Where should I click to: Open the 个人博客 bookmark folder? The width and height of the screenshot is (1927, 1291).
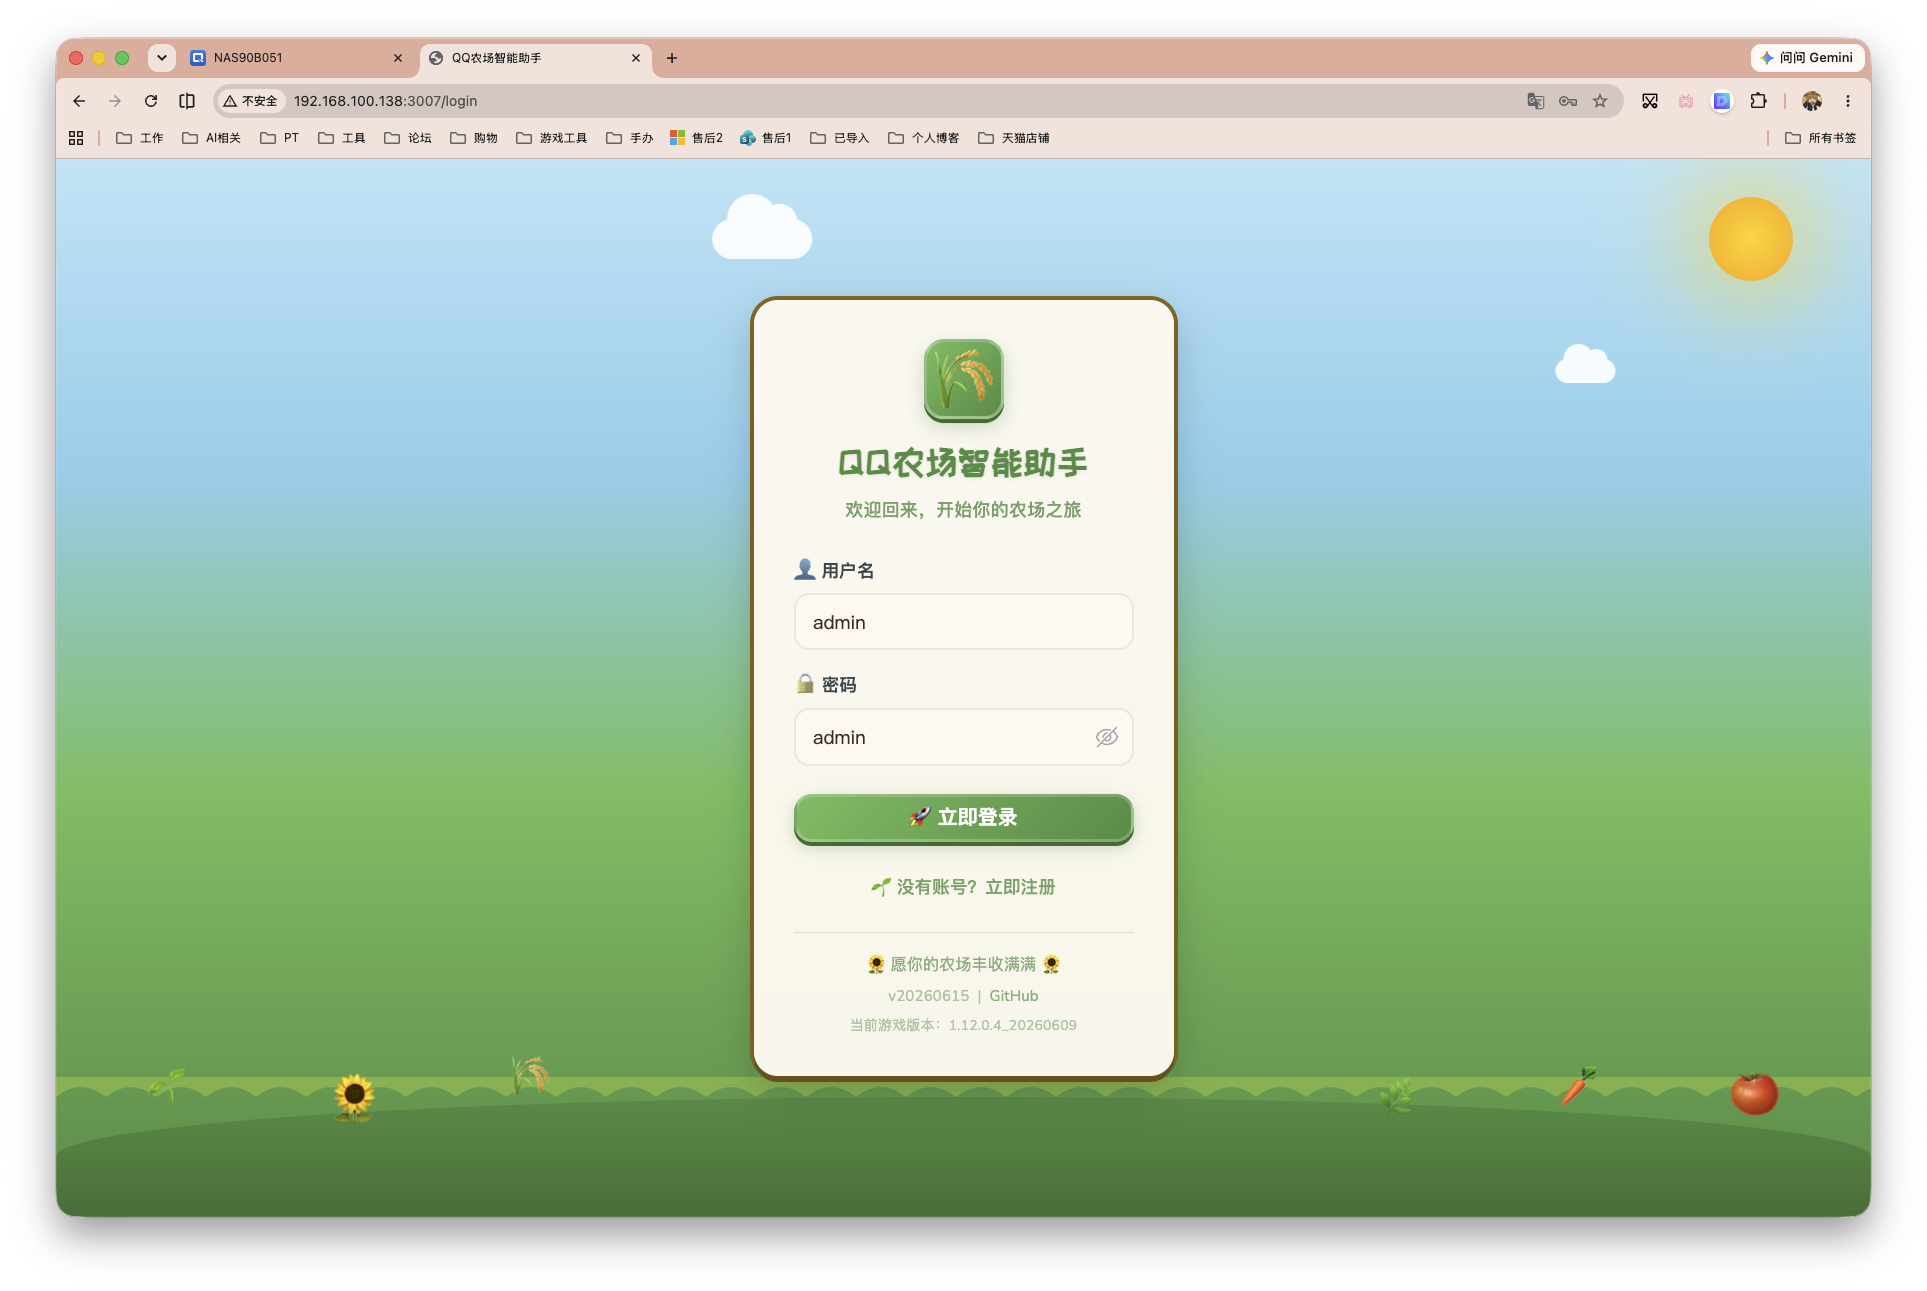[924, 138]
